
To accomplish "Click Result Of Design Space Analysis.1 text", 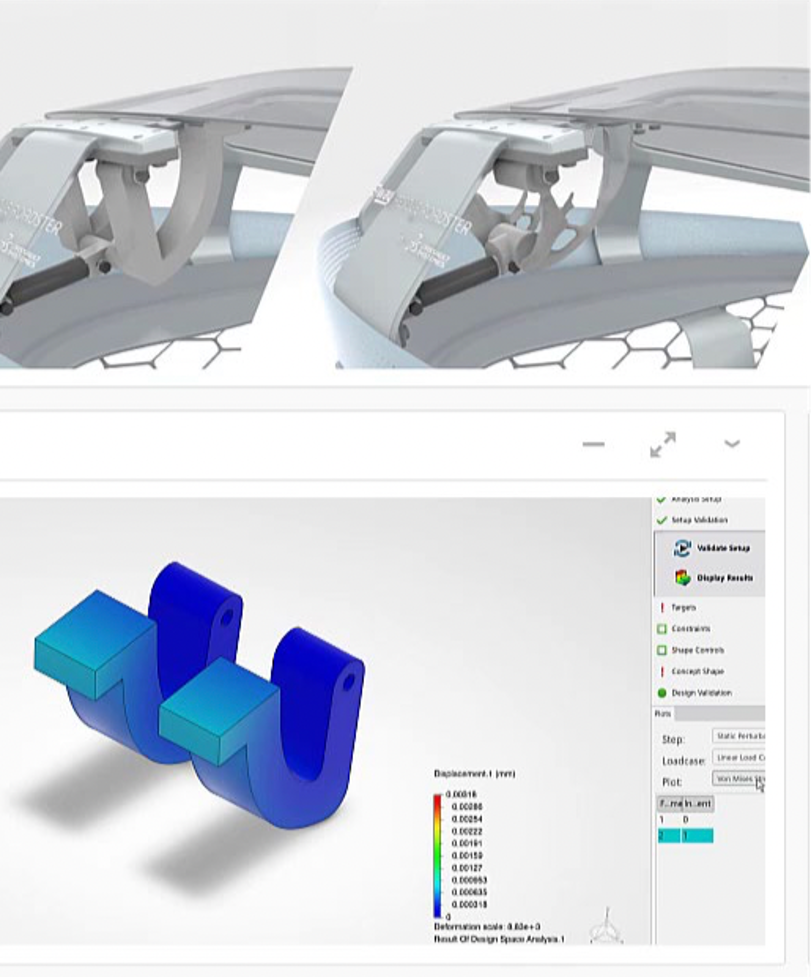I will click(499, 938).
